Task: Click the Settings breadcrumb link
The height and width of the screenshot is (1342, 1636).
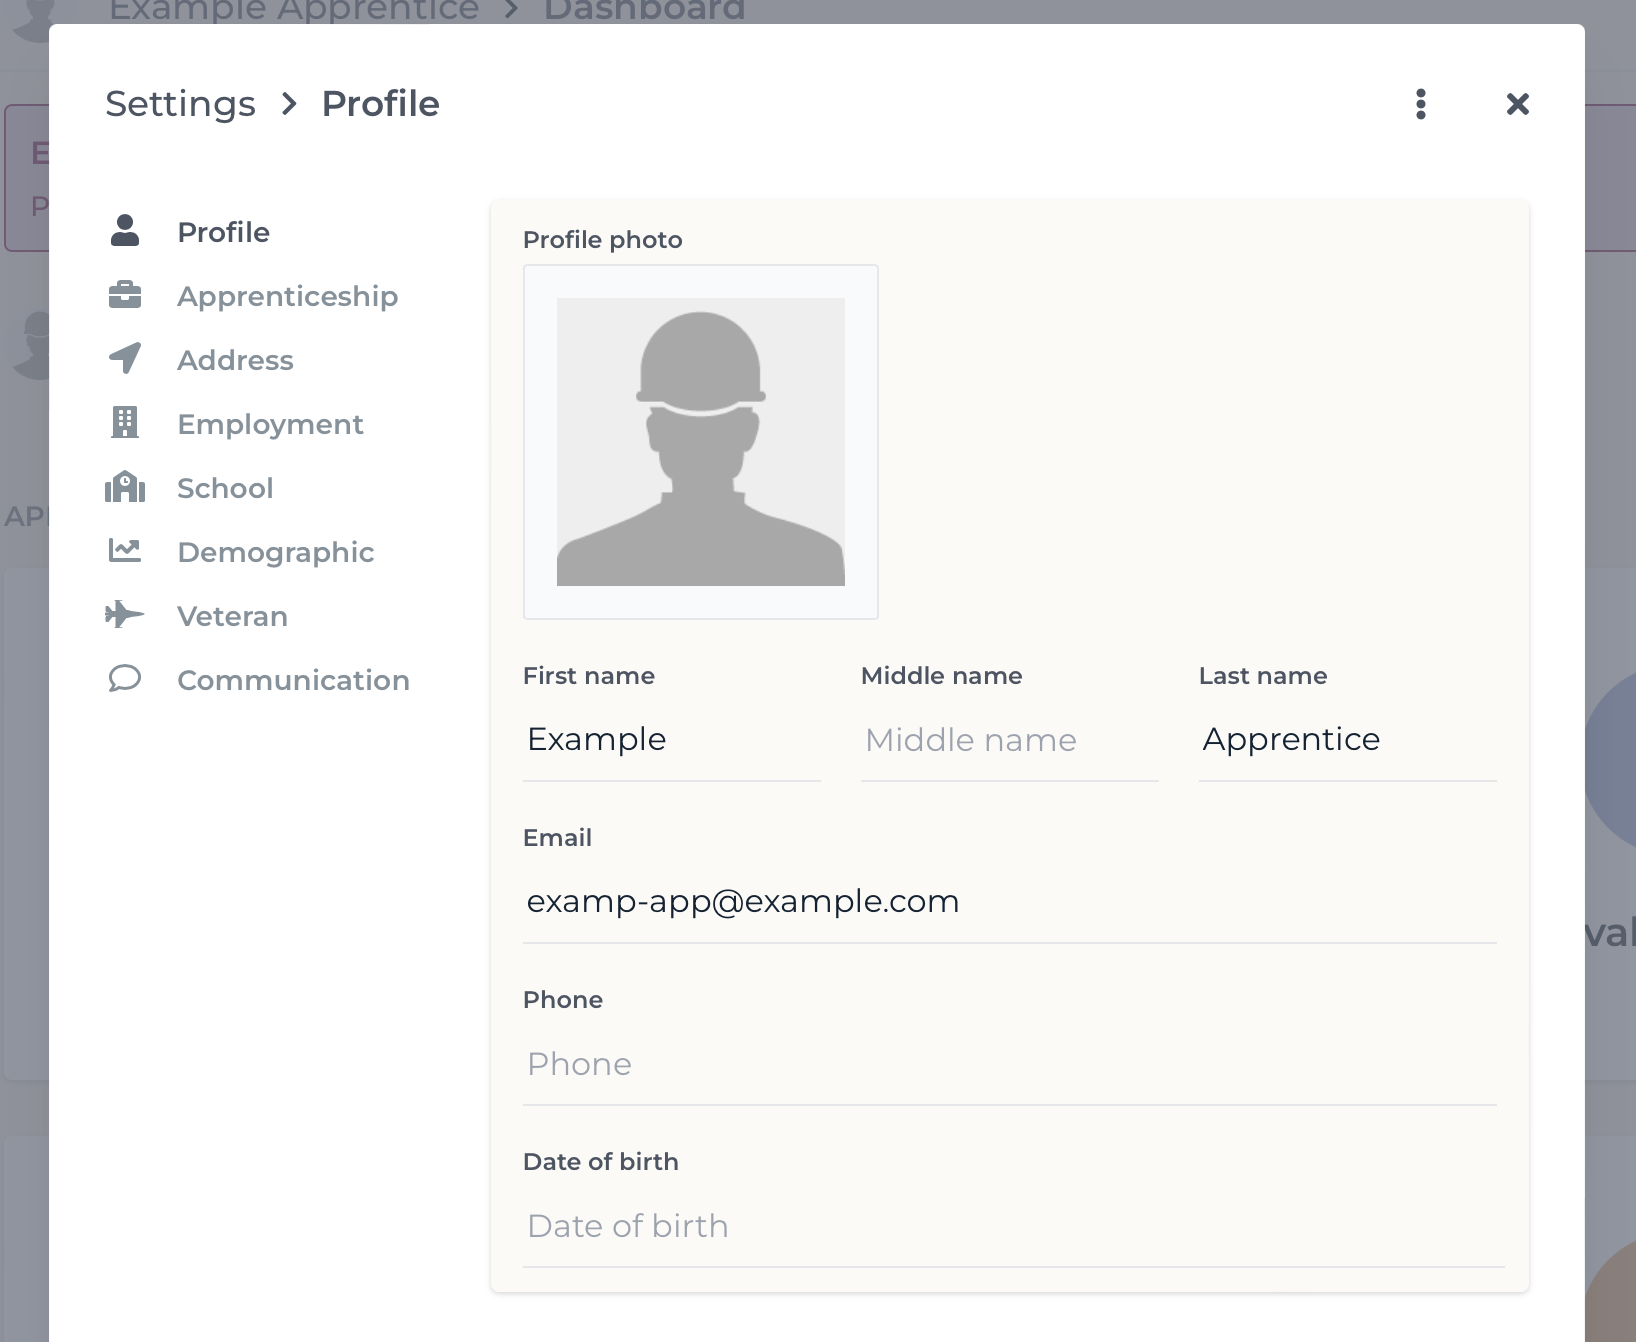Action: tap(181, 104)
